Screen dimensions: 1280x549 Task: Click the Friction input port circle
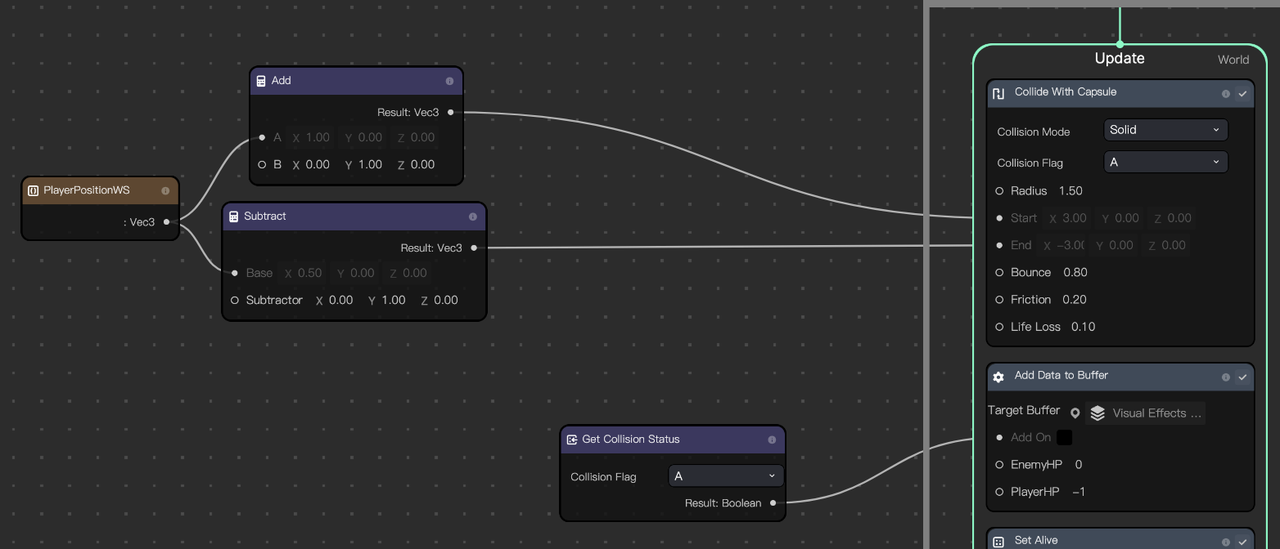tap(999, 299)
